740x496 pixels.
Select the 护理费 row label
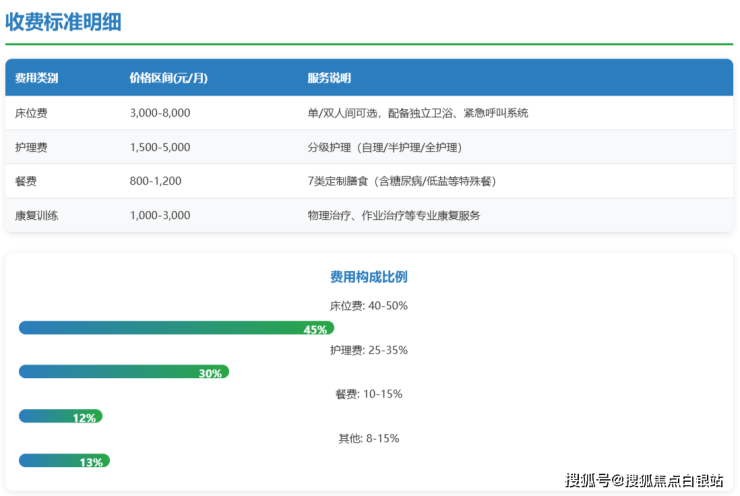[x=30, y=147]
